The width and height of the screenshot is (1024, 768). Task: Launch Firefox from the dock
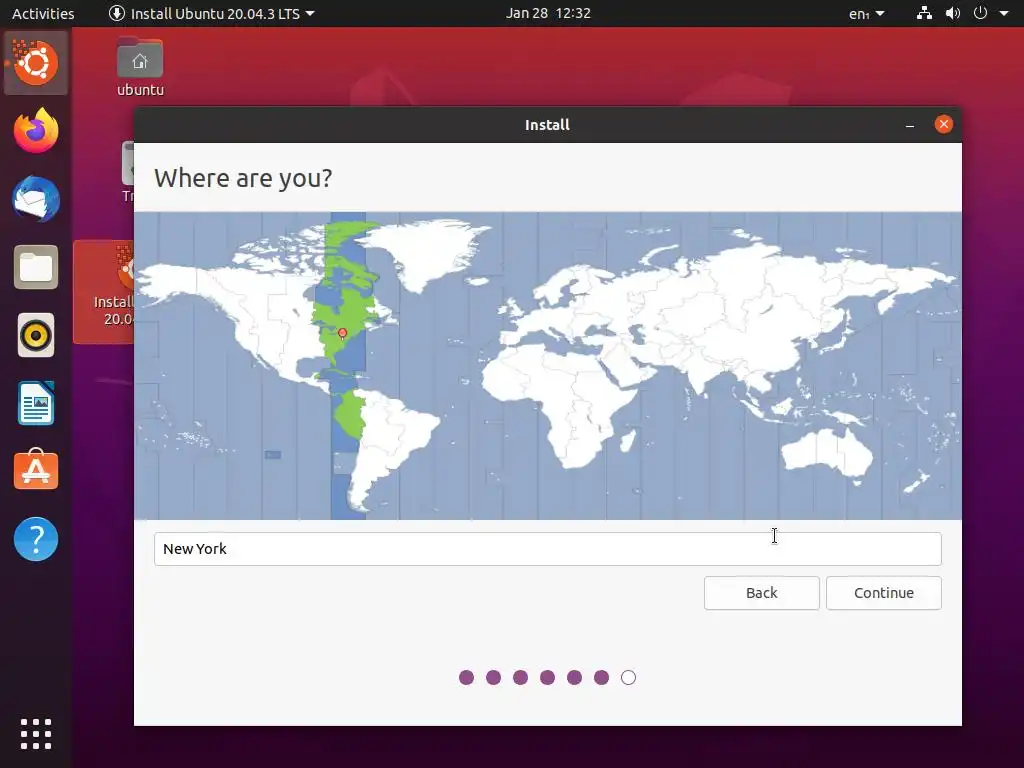click(x=36, y=131)
